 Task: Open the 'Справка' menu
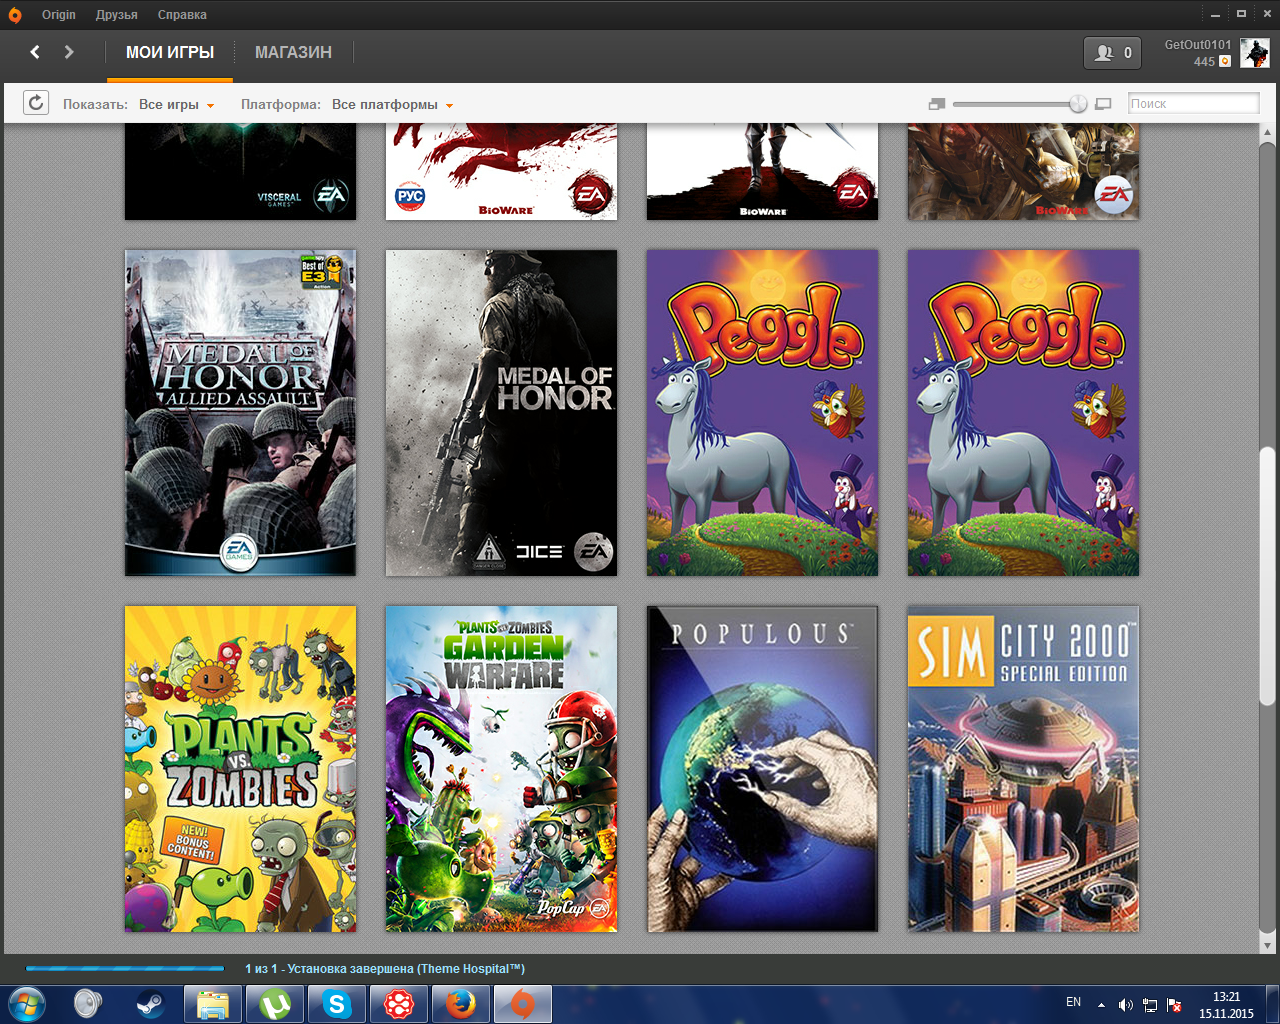point(182,15)
